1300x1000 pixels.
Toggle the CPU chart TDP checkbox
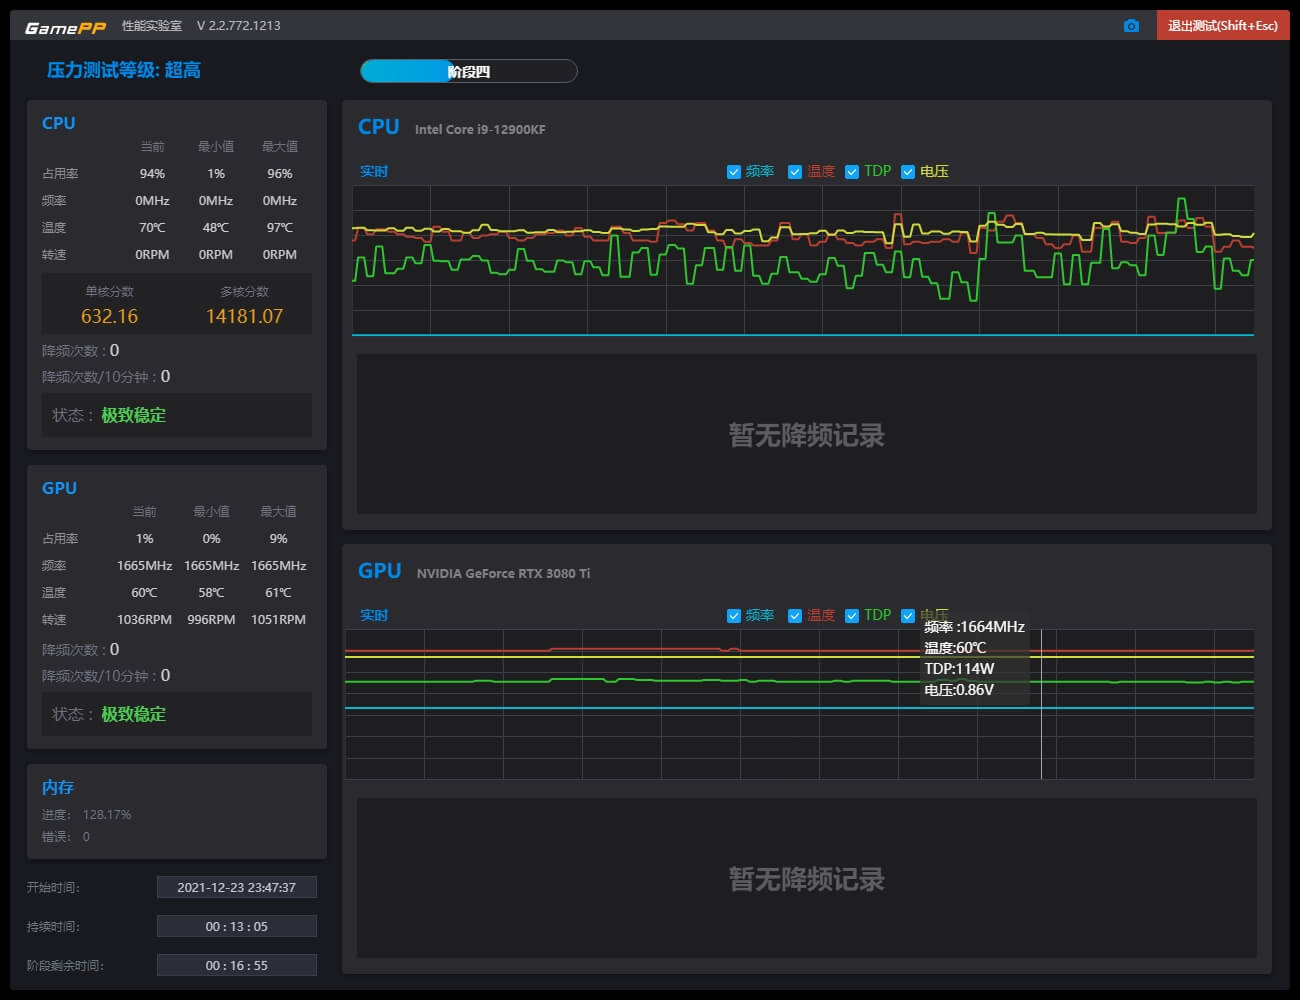[852, 172]
